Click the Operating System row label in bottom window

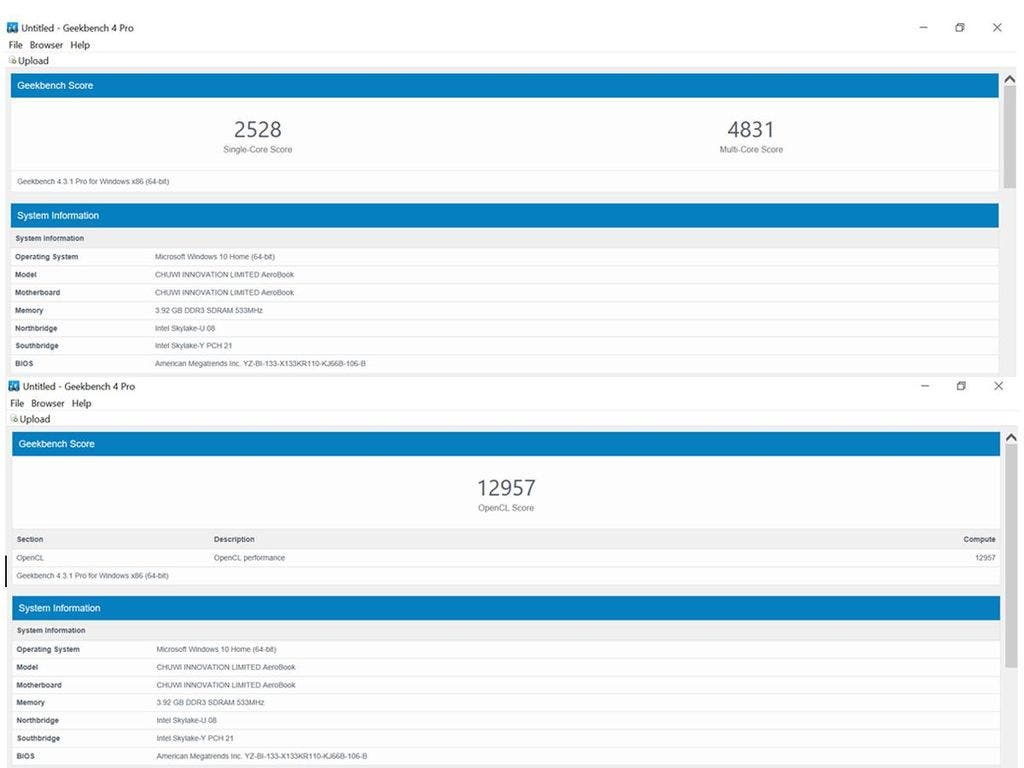[x=48, y=650]
